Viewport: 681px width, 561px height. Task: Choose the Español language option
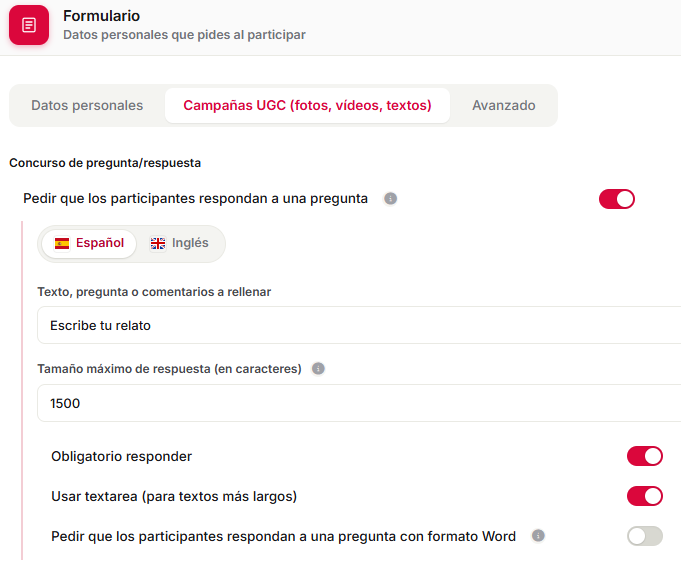89,243
